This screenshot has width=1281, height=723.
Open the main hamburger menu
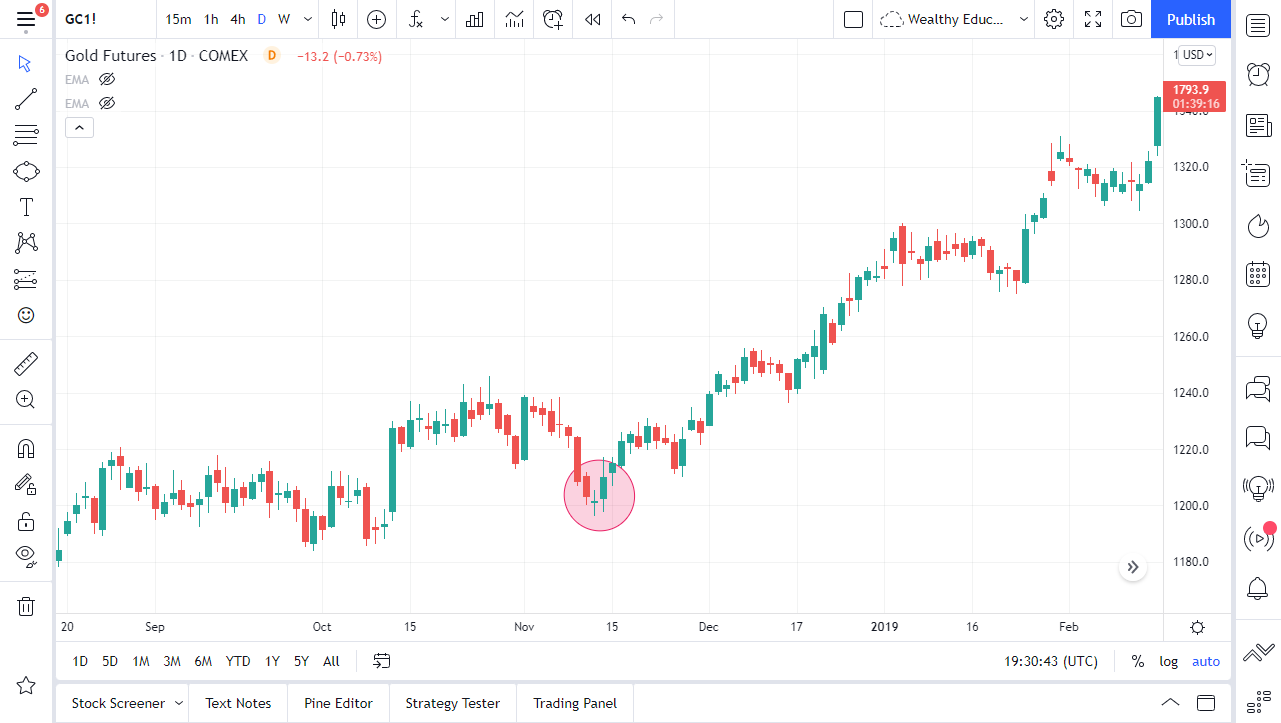tap(26, 19)
